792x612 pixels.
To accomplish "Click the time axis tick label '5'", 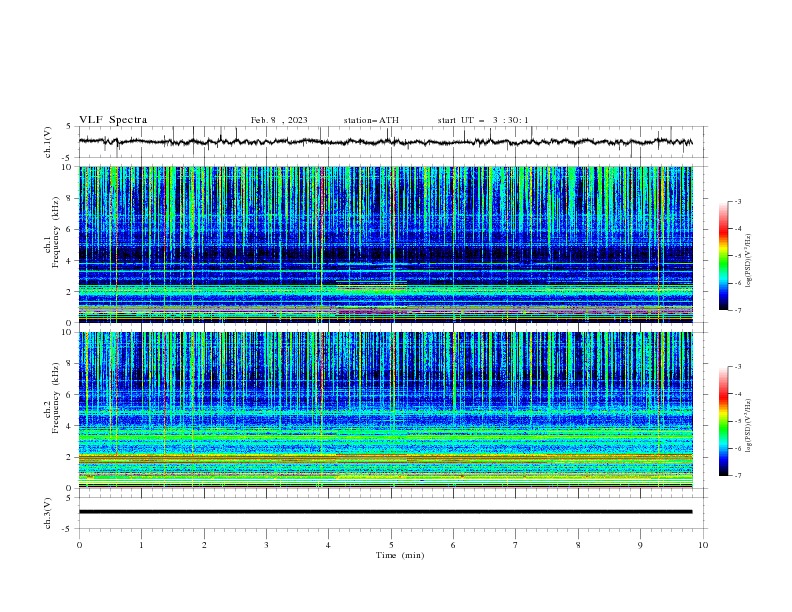I will [391, 545].
